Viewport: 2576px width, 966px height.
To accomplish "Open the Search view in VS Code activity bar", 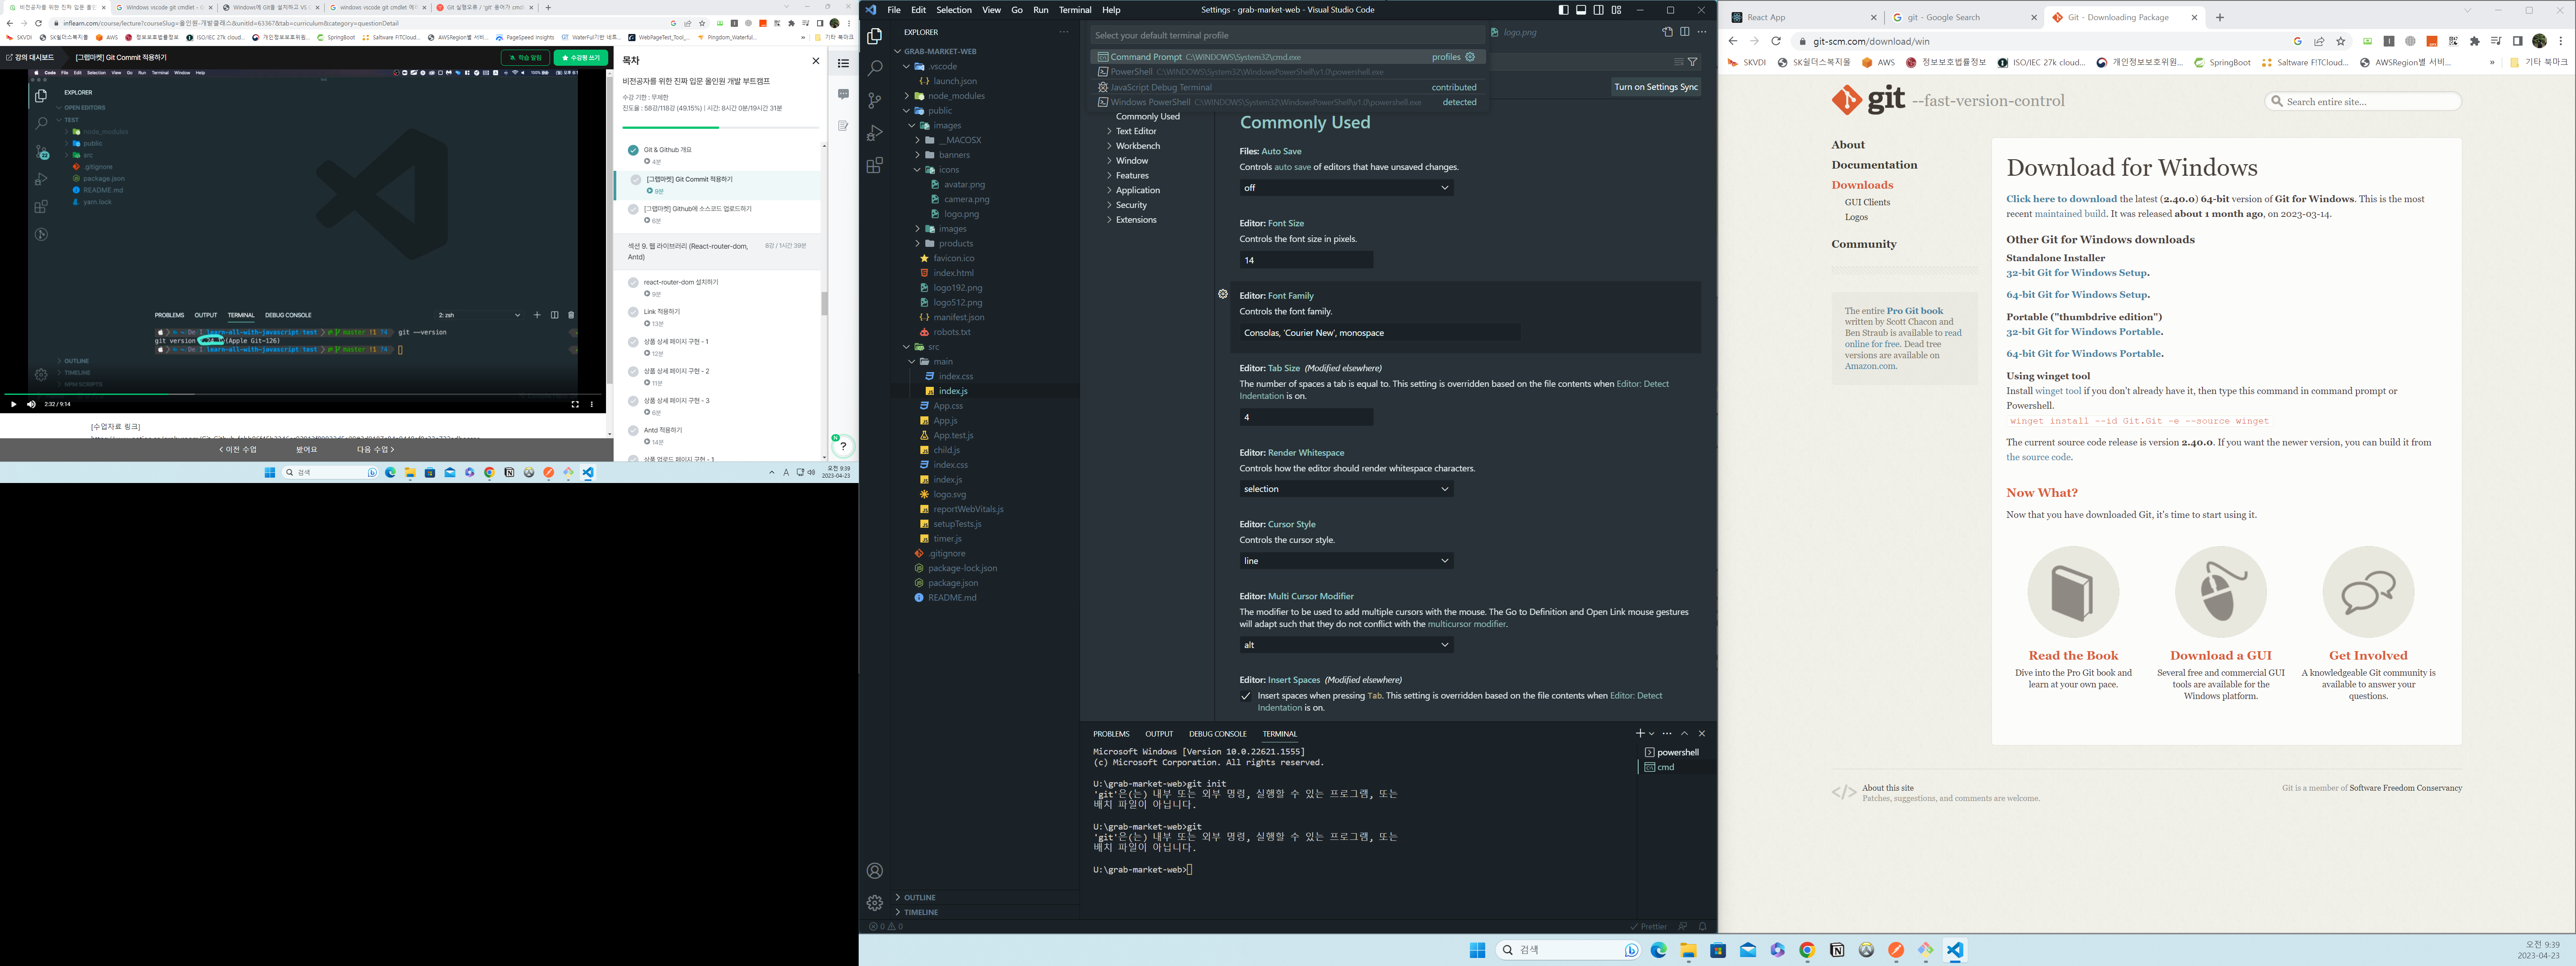I will tap(875, 68).
